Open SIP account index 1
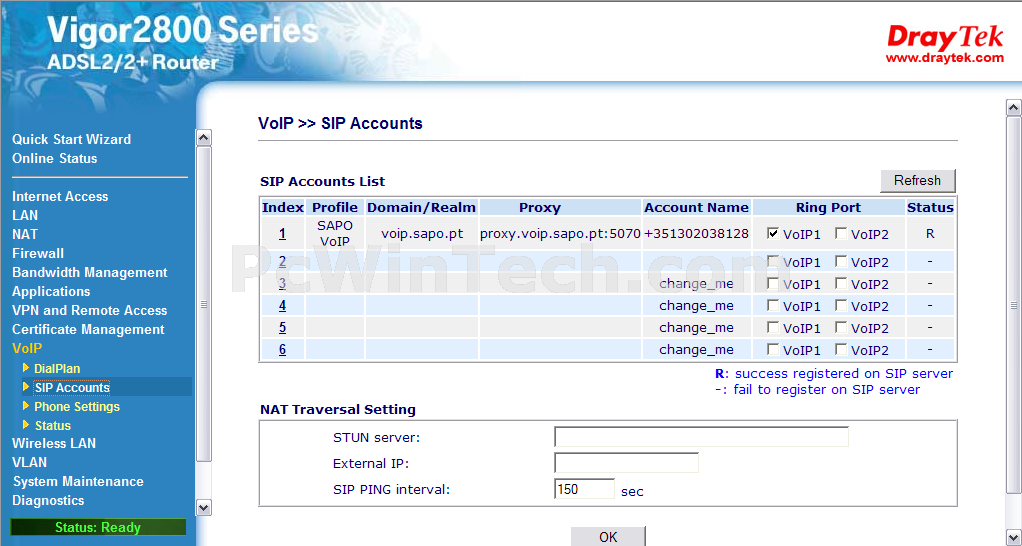This screenshot has width=1022, height=546. 282,233
